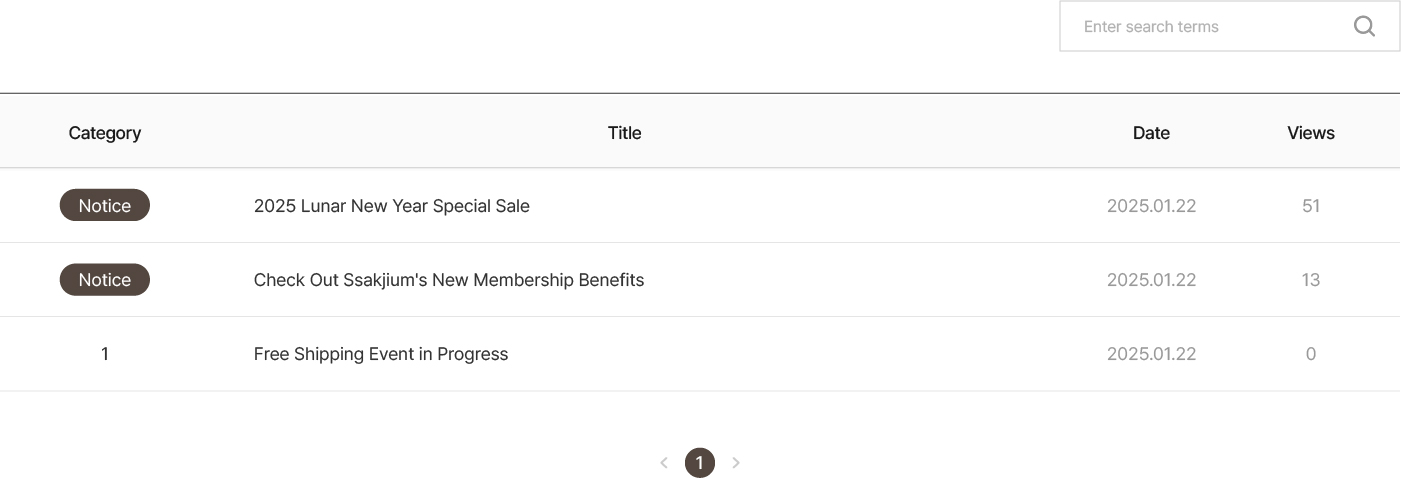Go to previous page using left chevron

point(664,462)
